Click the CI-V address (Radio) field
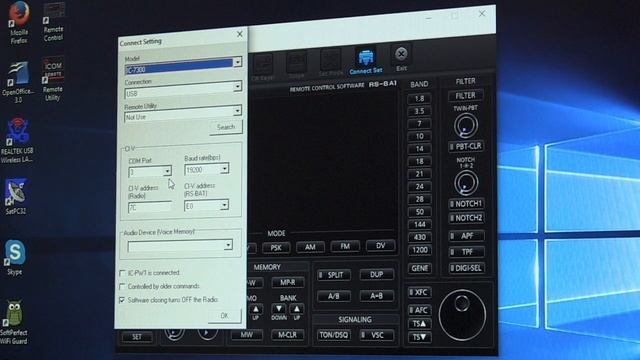 [150, 207]
